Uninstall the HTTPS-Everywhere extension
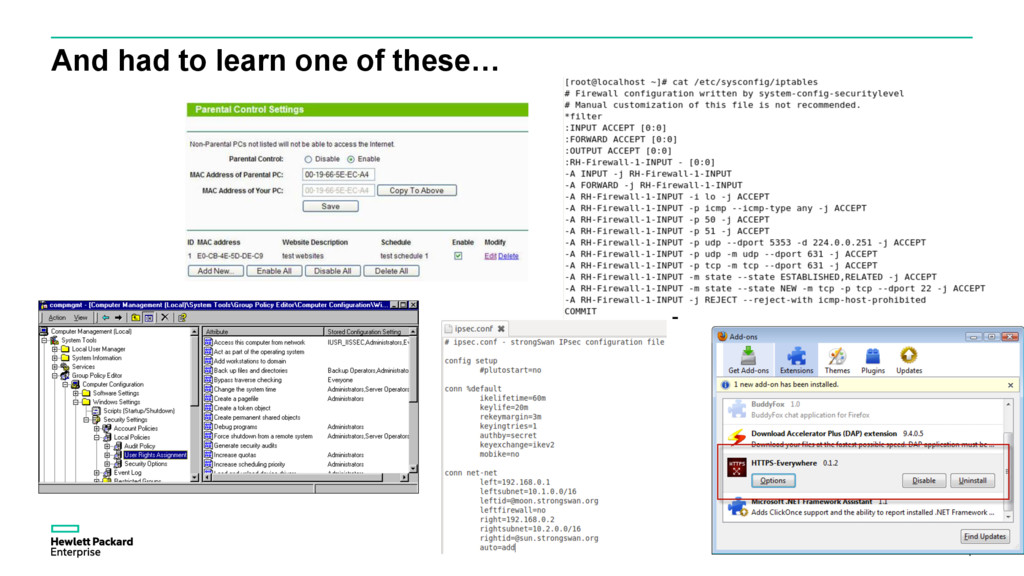The width and height of the screenshot is (1024, 576). (x=972, y=481)
